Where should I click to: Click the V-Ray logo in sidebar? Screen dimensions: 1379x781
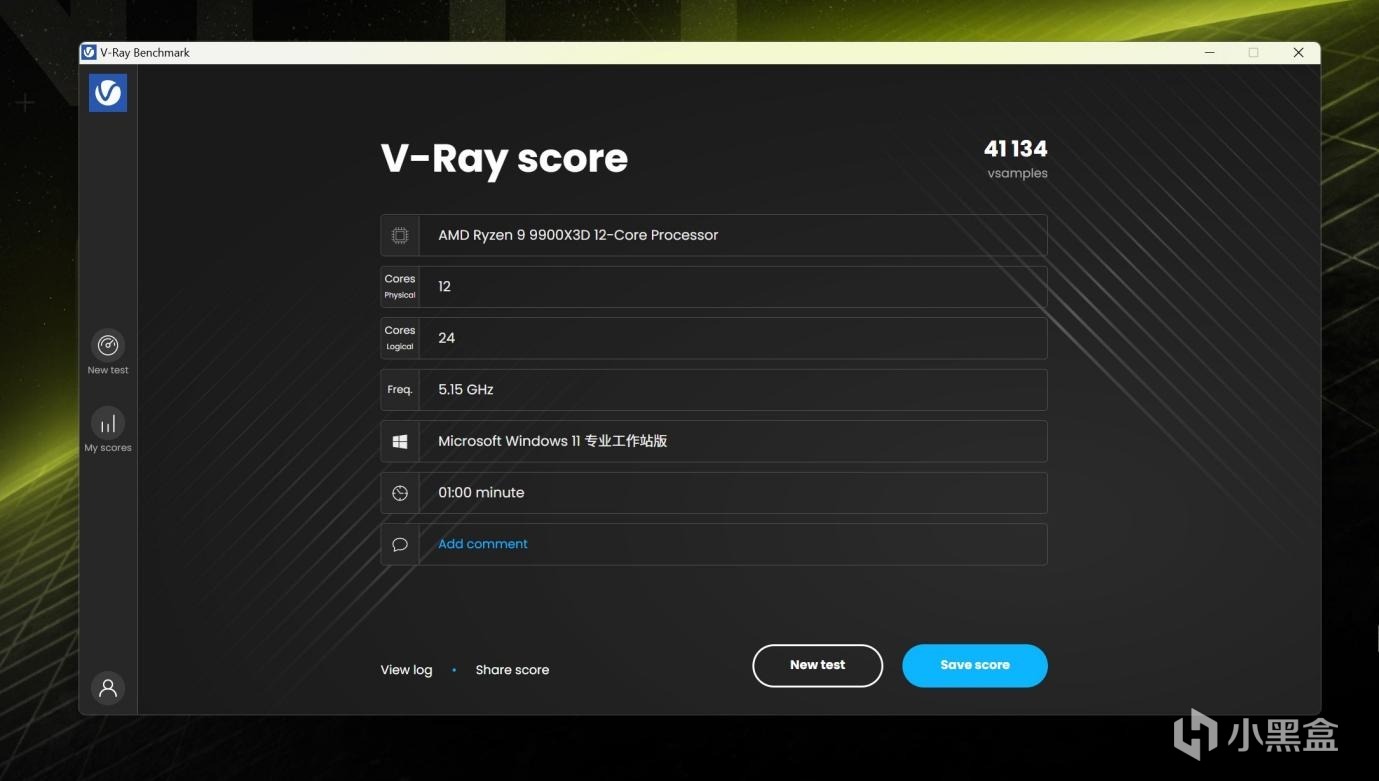[108, 93]
